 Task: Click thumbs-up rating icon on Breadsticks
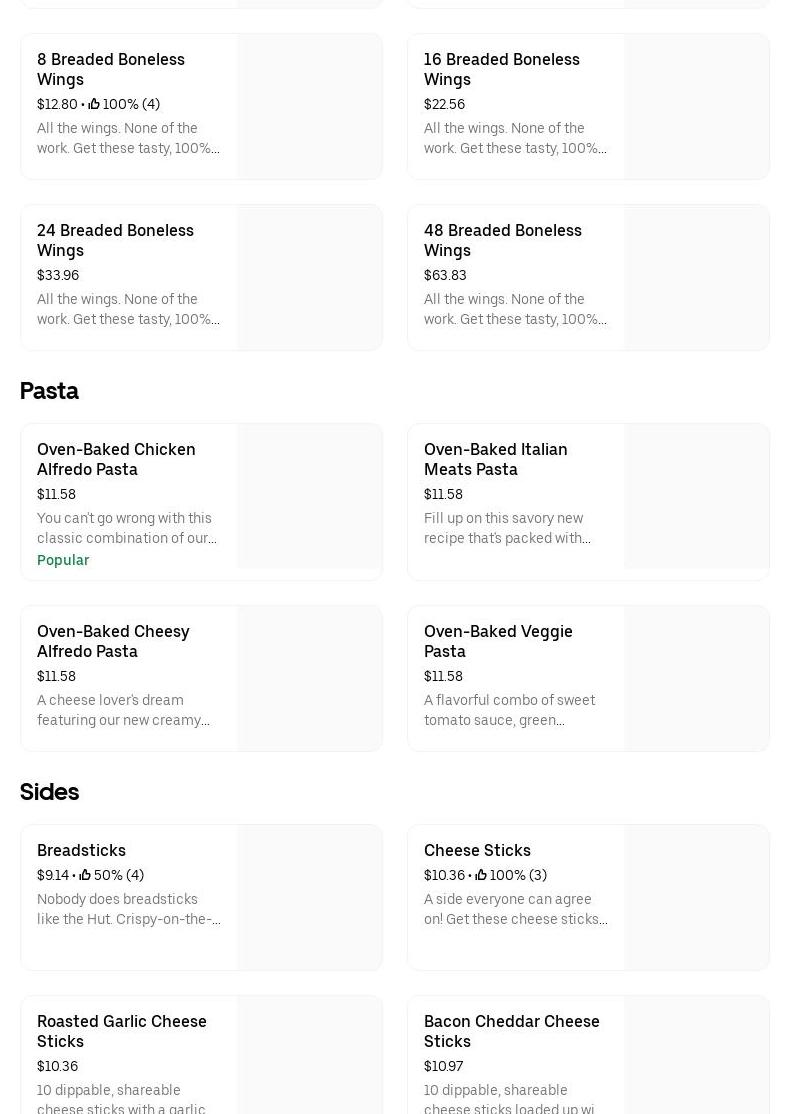point(85,875)
